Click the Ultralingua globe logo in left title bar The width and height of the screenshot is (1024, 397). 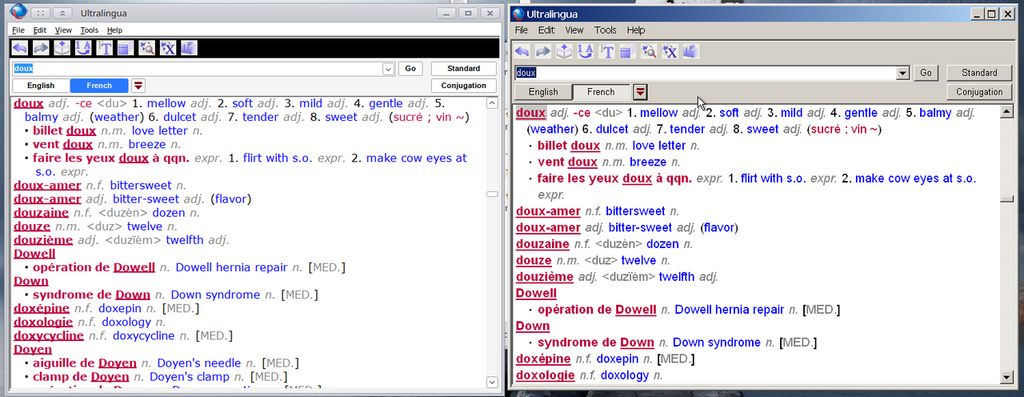[19, 12]
